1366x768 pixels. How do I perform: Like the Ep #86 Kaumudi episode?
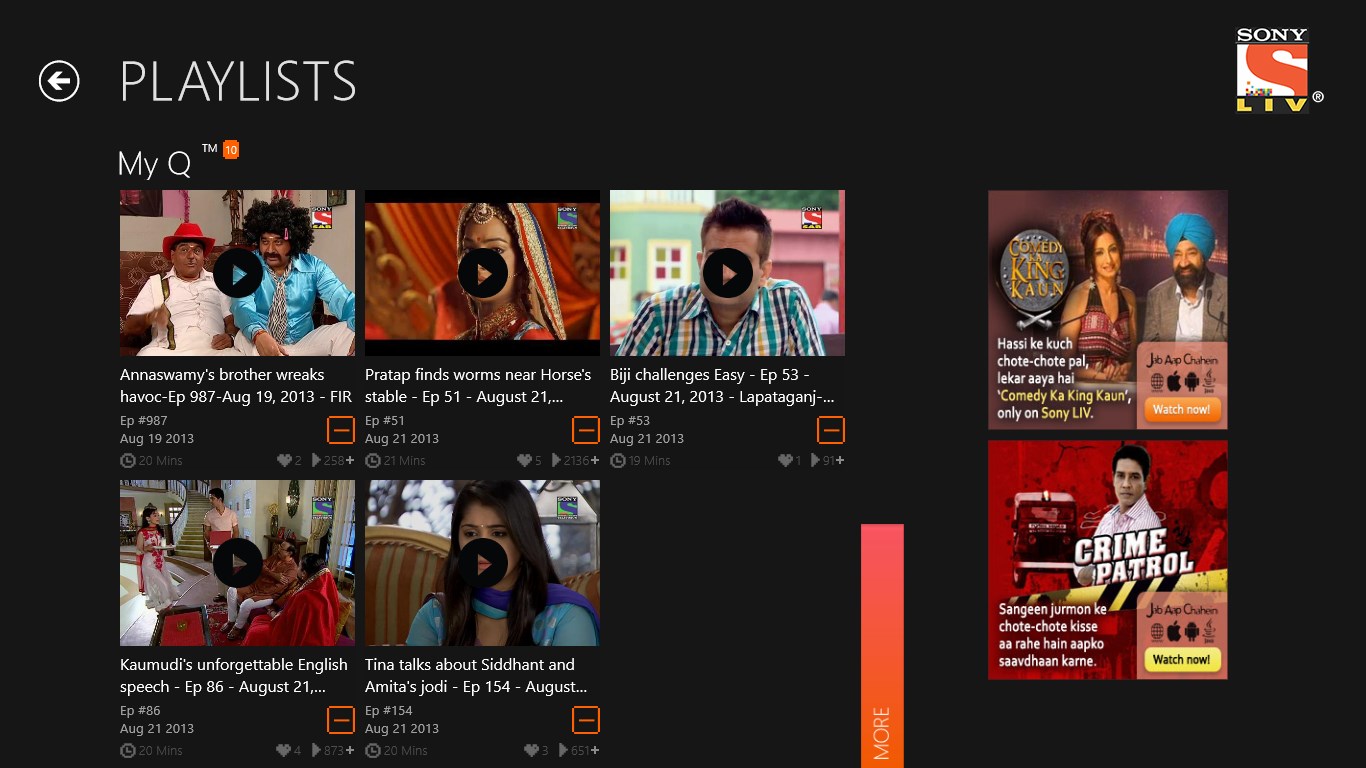pyautogui.click(x=285, y=750)
